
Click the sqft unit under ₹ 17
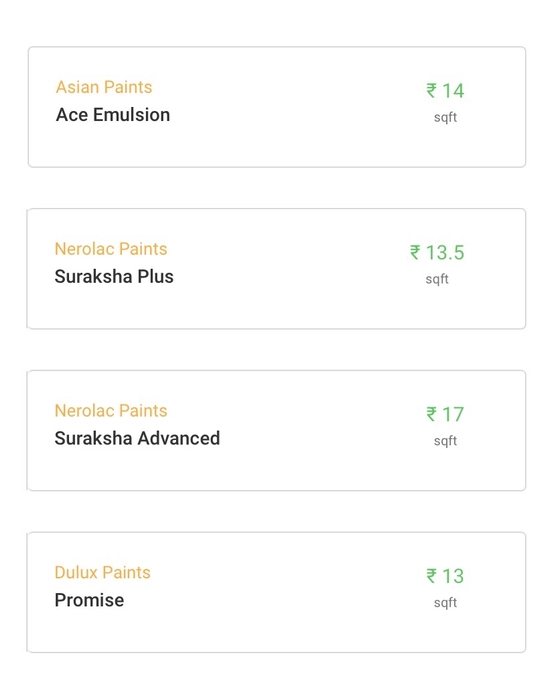coord(446,441)
